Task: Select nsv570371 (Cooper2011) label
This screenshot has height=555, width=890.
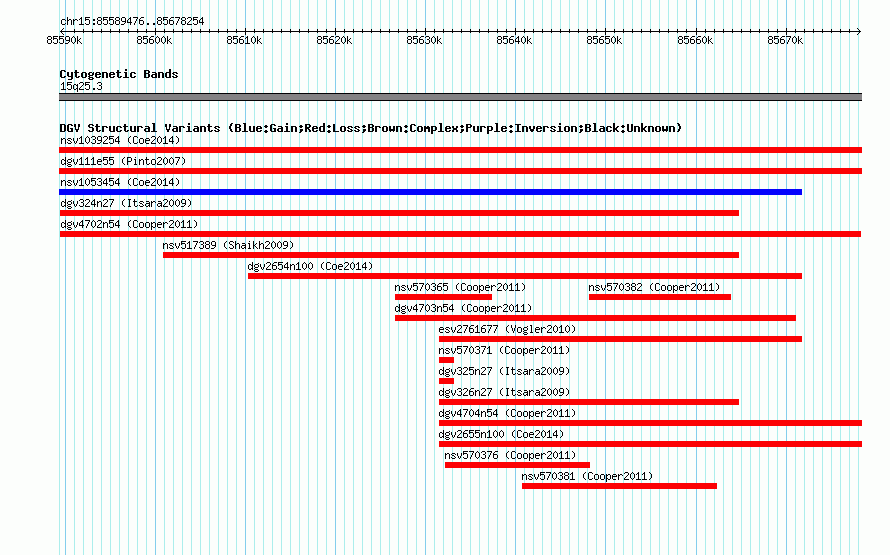Action: (504, 350)
